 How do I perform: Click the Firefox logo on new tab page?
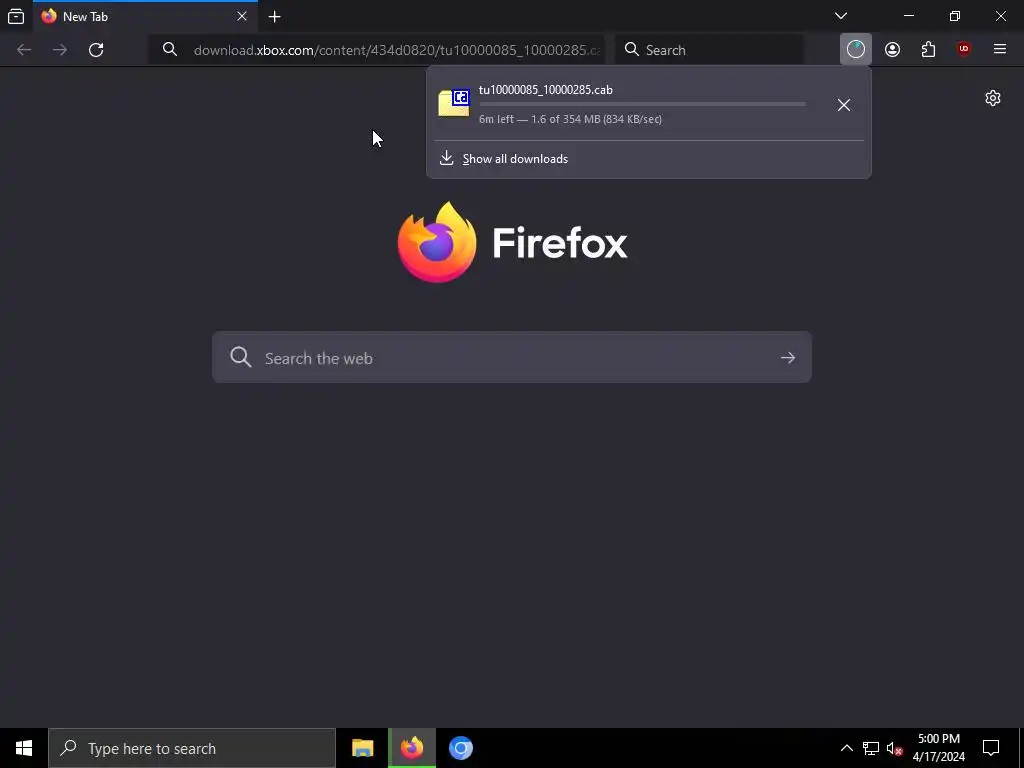pyautogui.click(x=513, y=242)
